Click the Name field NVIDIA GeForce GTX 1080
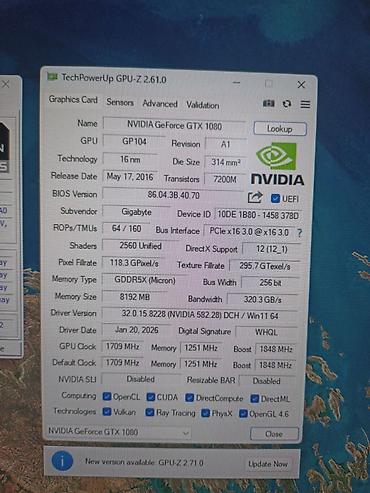This screenshot has height=493, width=370. pyautogui.click(x=174, y=125)
